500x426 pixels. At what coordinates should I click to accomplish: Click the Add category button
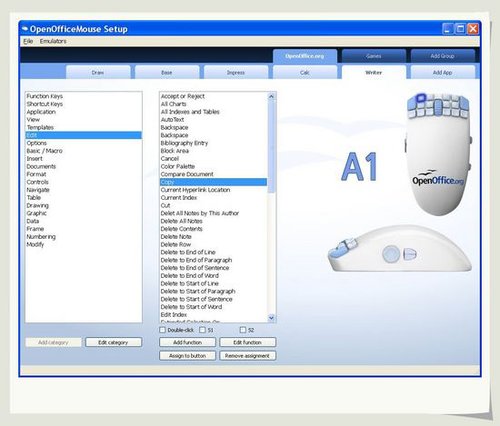click(53, 342)
